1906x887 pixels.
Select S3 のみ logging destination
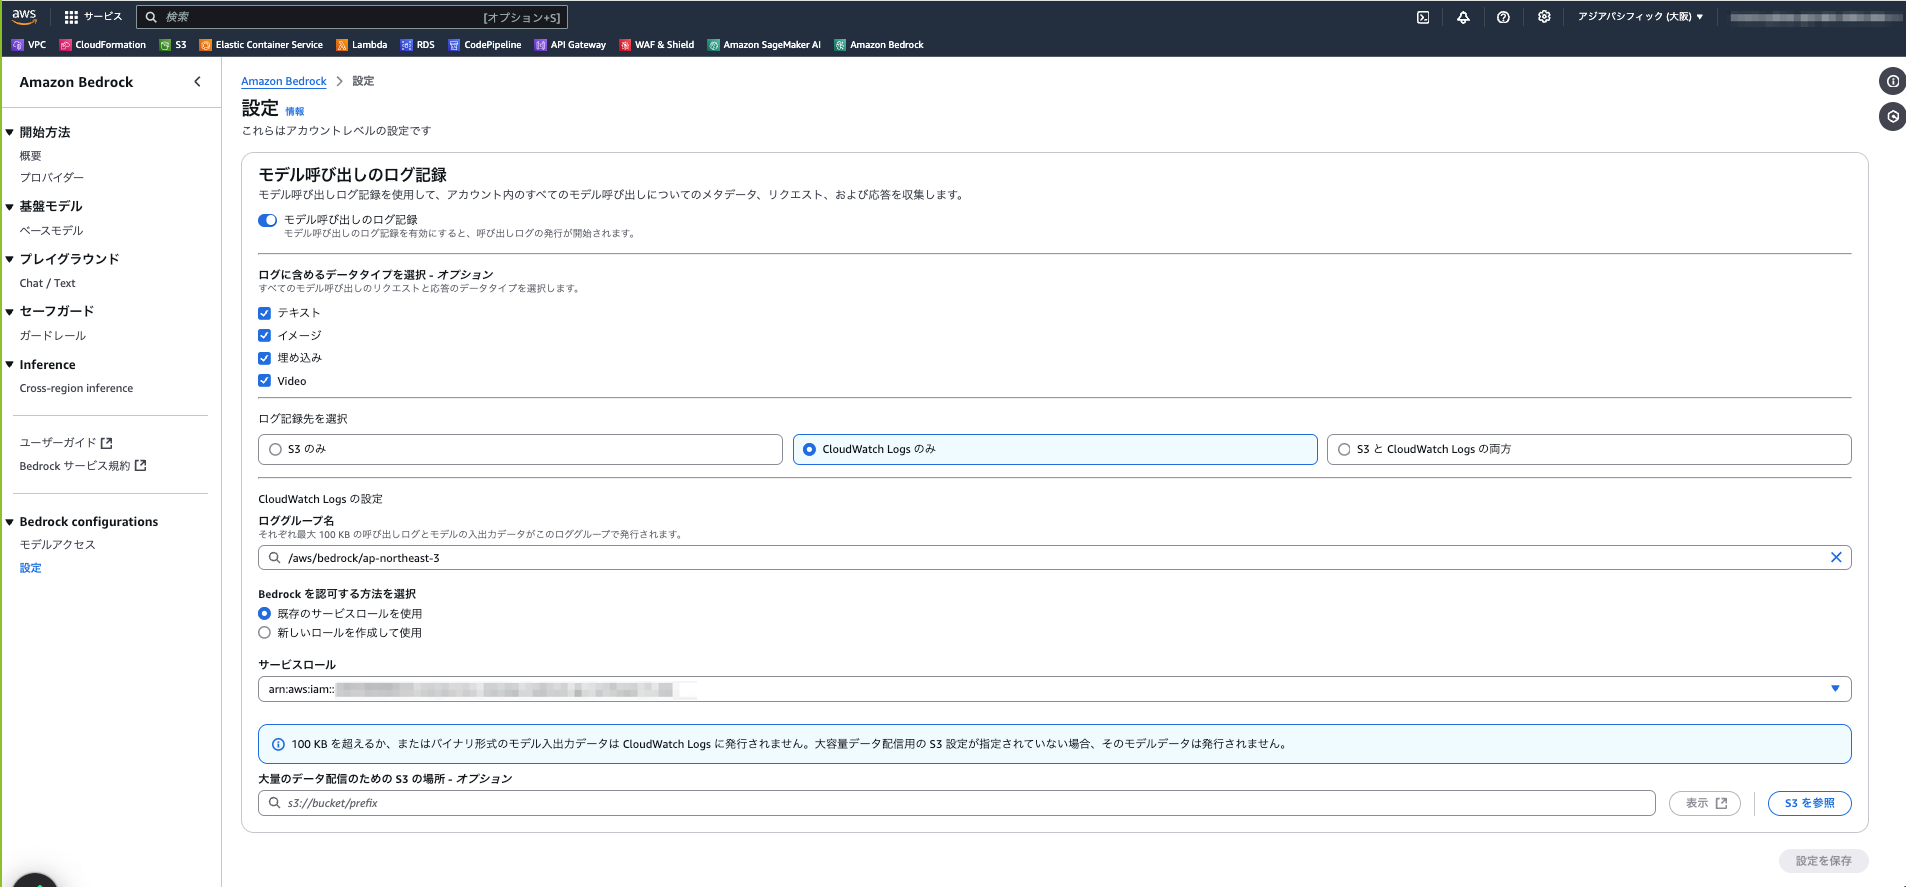pyautogui.click(x=520, y=450)
